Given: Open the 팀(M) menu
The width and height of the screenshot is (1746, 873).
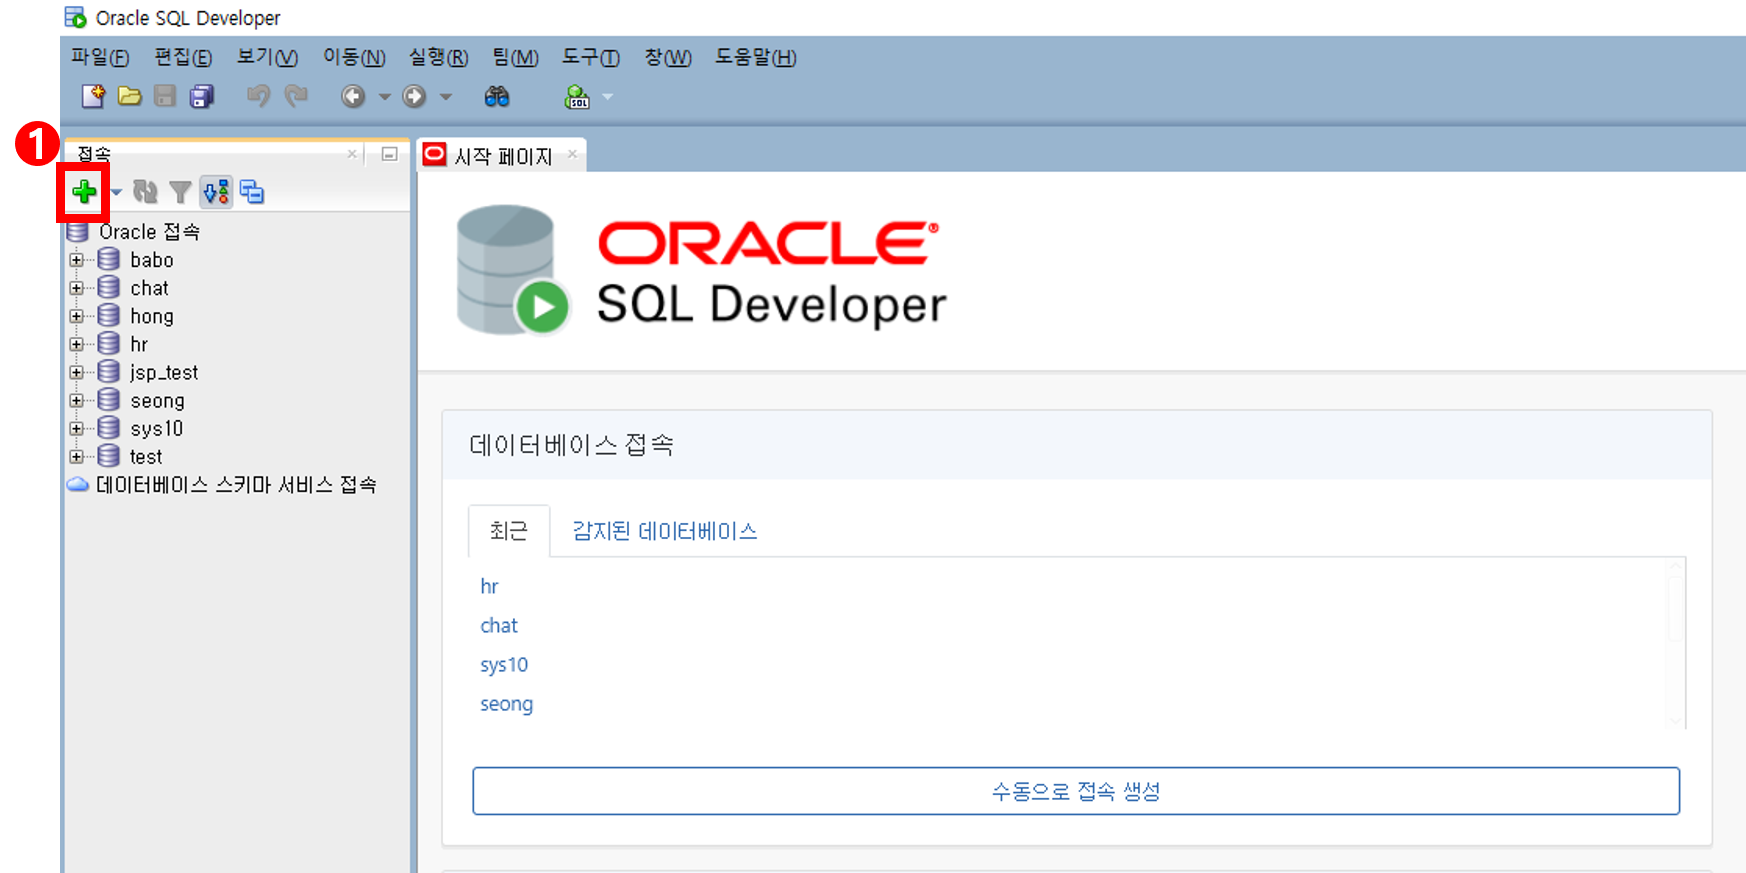Looking at the screenshot, I should [515, 57].
